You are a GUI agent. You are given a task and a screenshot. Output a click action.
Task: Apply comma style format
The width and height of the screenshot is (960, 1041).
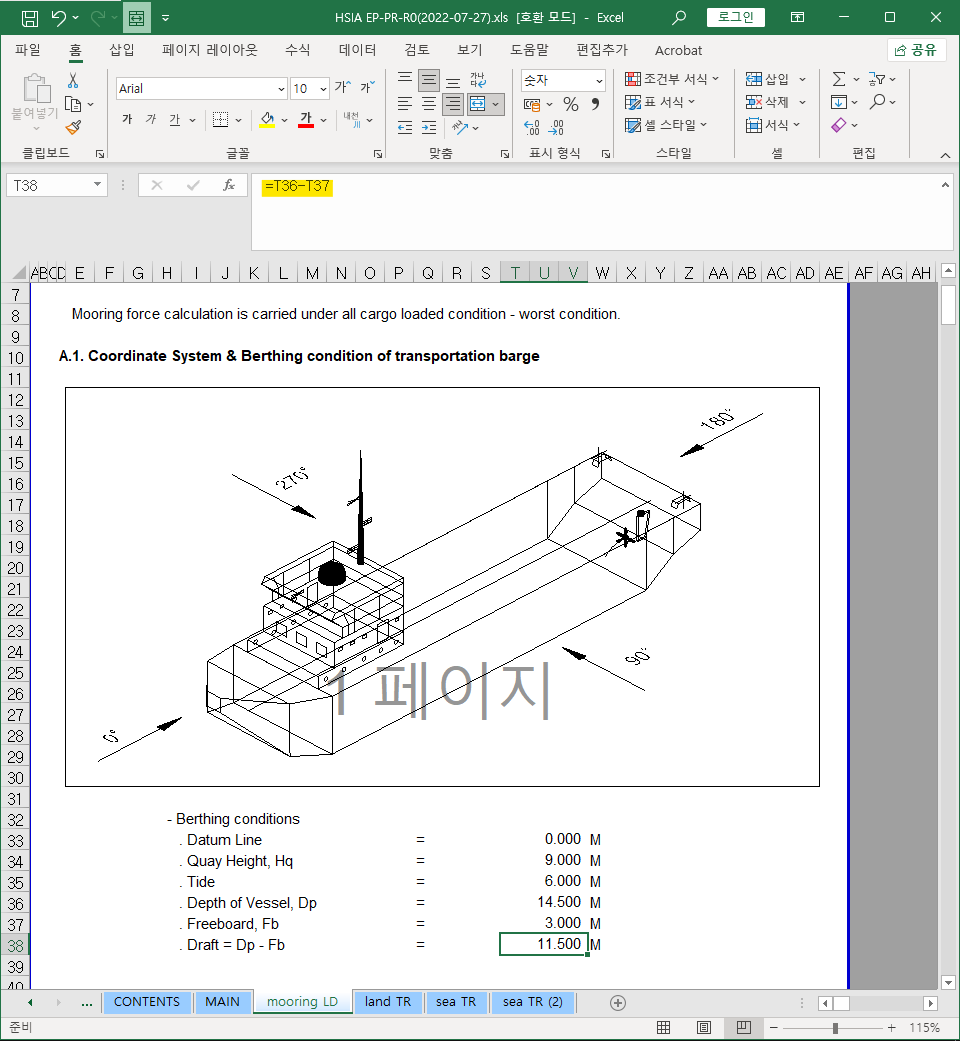[x=596, y=104]
